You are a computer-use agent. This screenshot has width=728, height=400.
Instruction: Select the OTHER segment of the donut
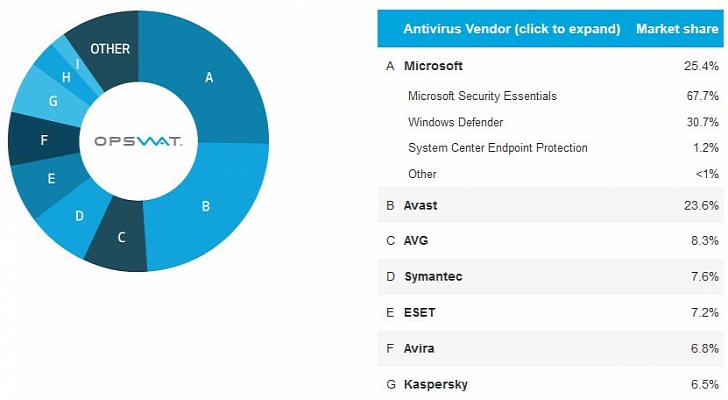point(110,49)
